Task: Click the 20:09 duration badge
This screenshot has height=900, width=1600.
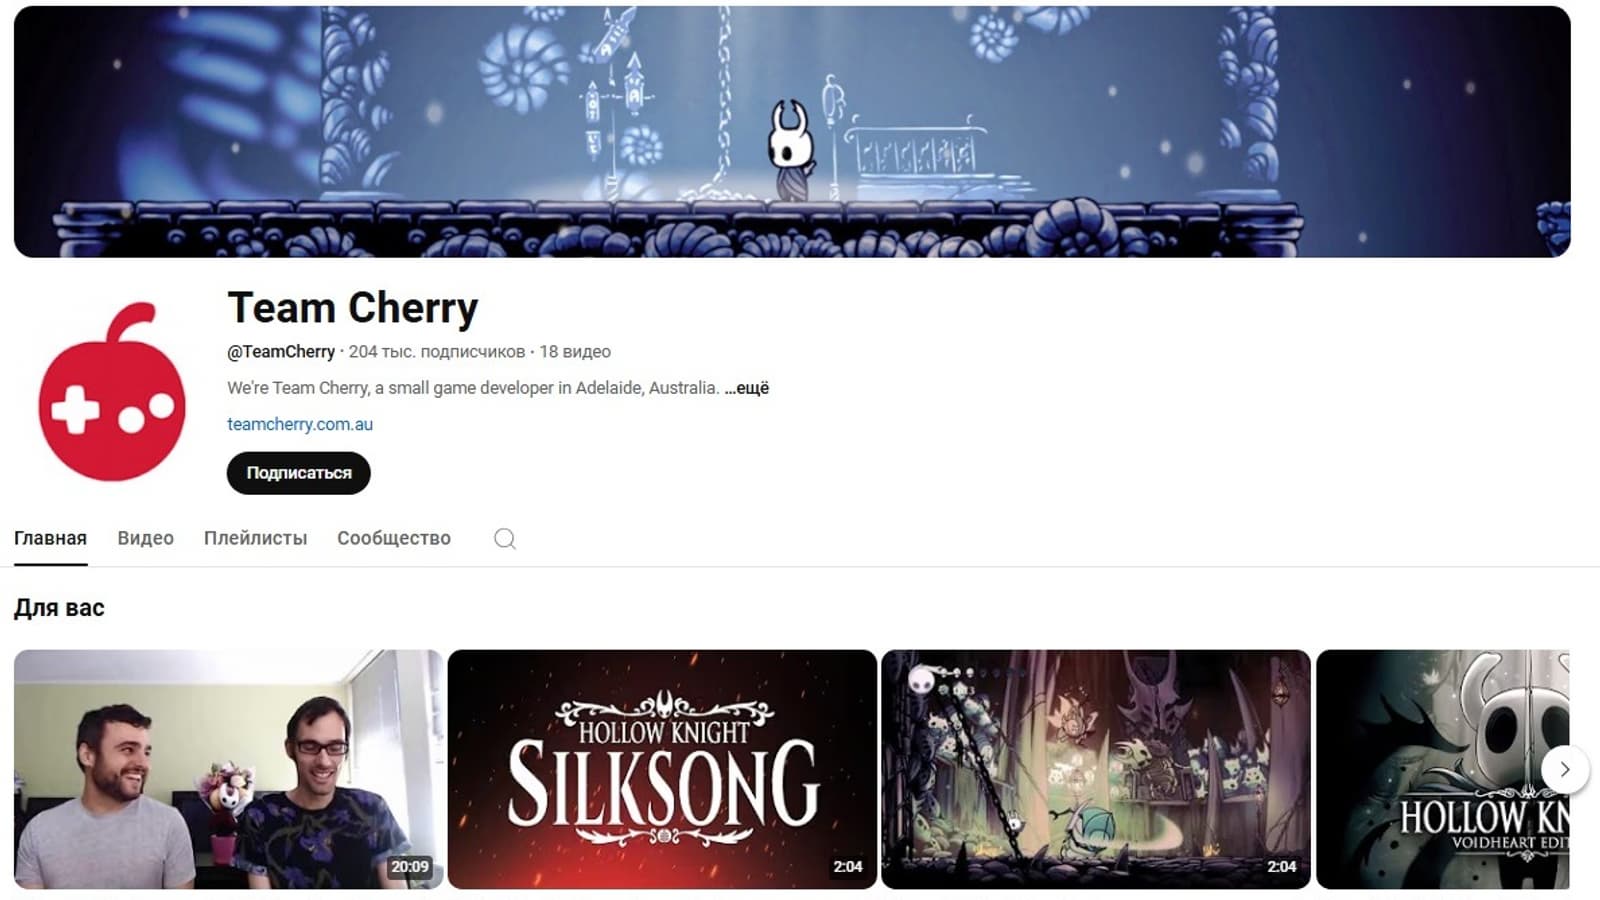Action: pyautogui.click(x=410, y=867)
